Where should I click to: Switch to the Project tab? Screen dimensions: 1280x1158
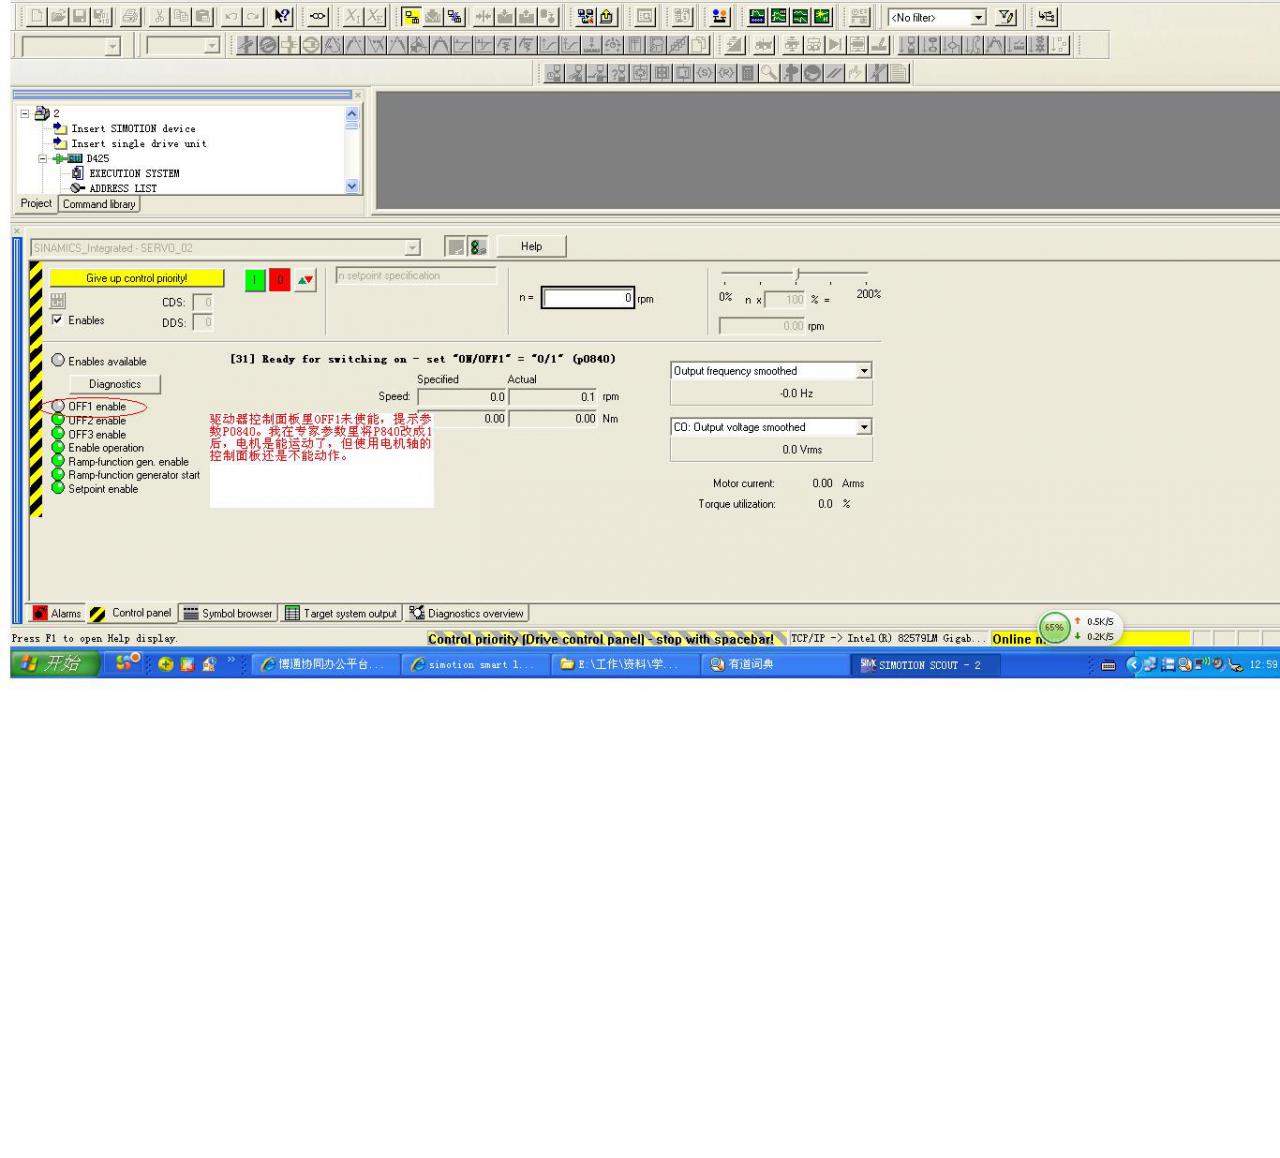tap(36, 203)
